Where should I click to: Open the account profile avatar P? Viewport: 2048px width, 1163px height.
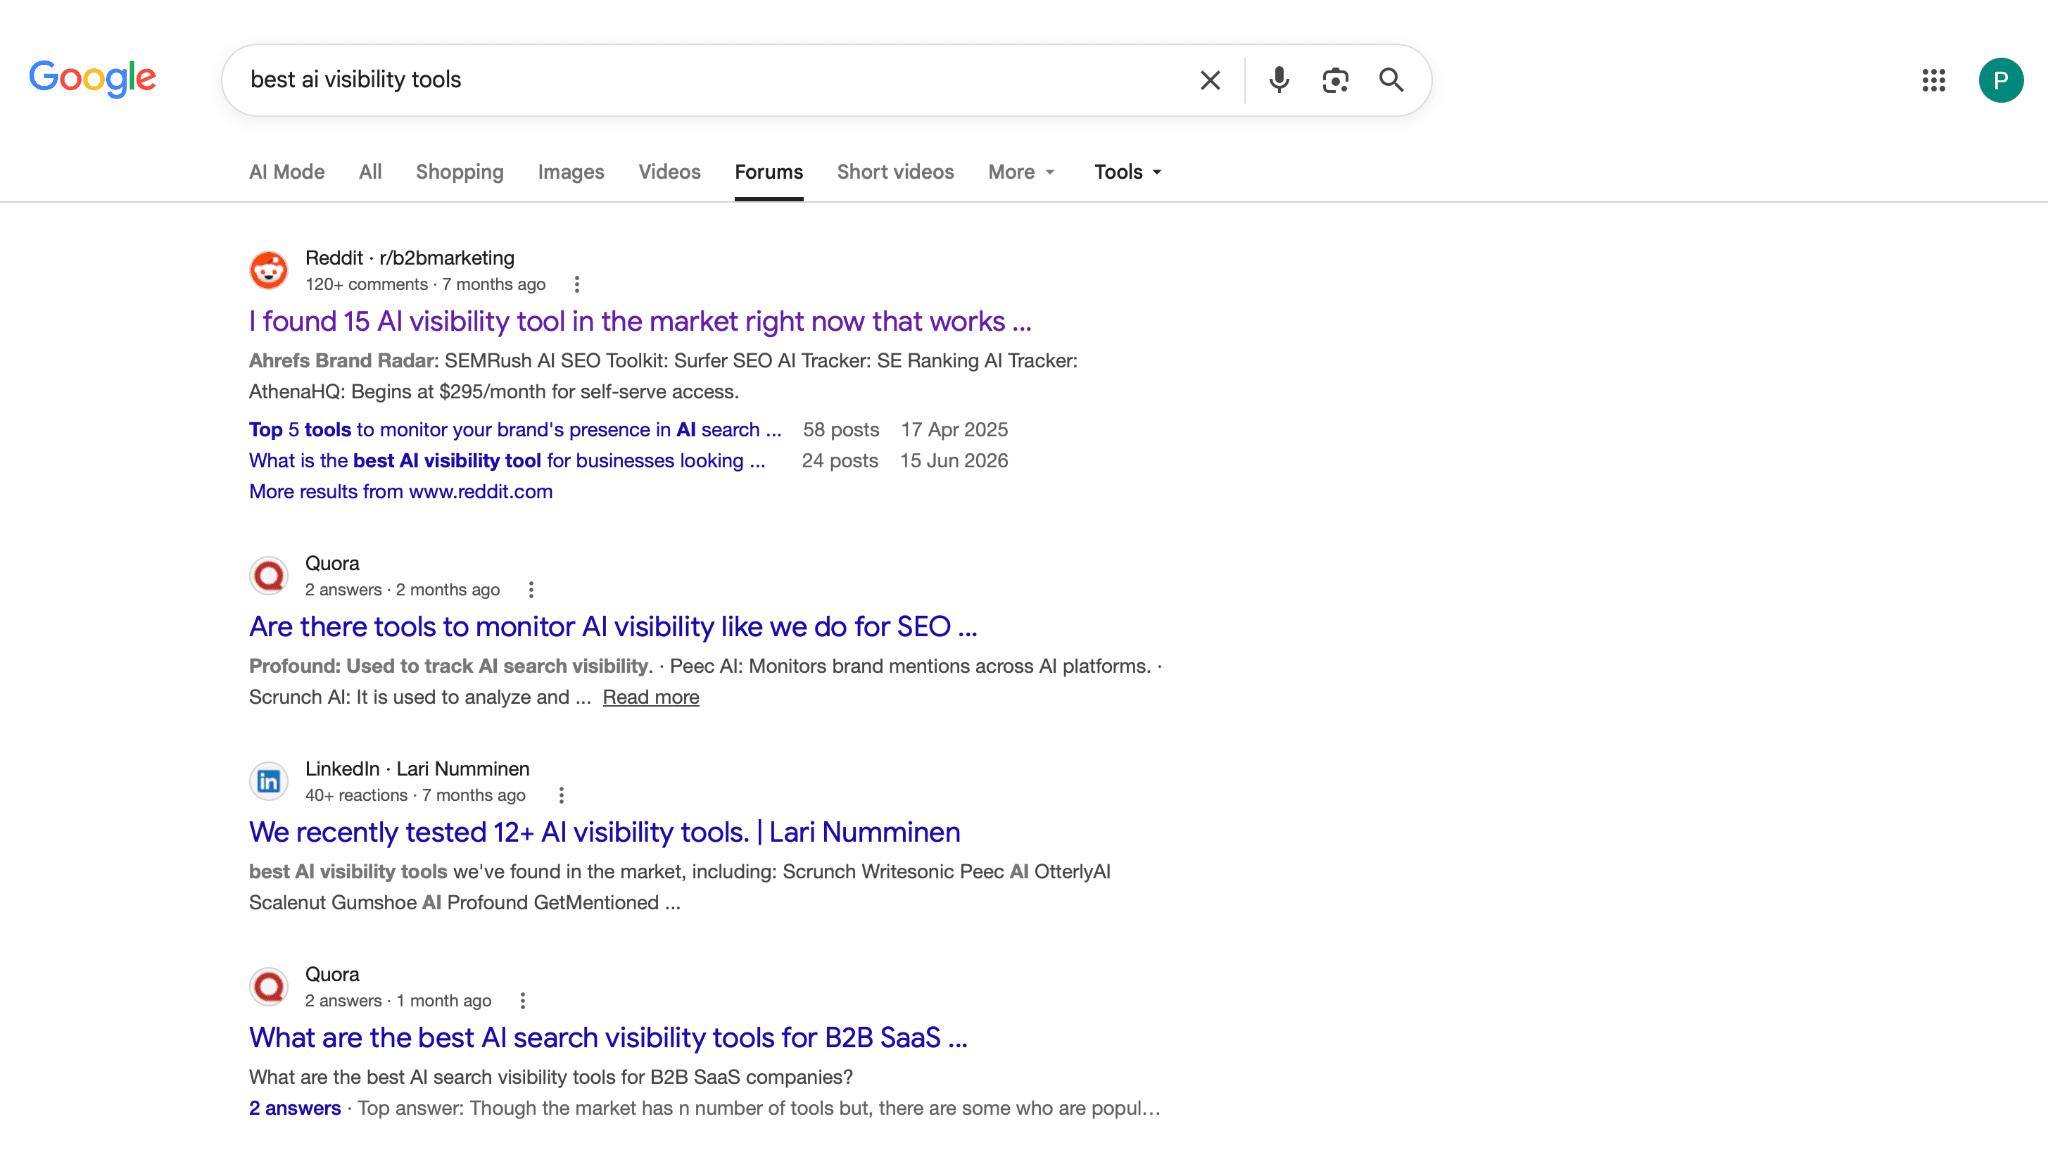click(2001, 80)
